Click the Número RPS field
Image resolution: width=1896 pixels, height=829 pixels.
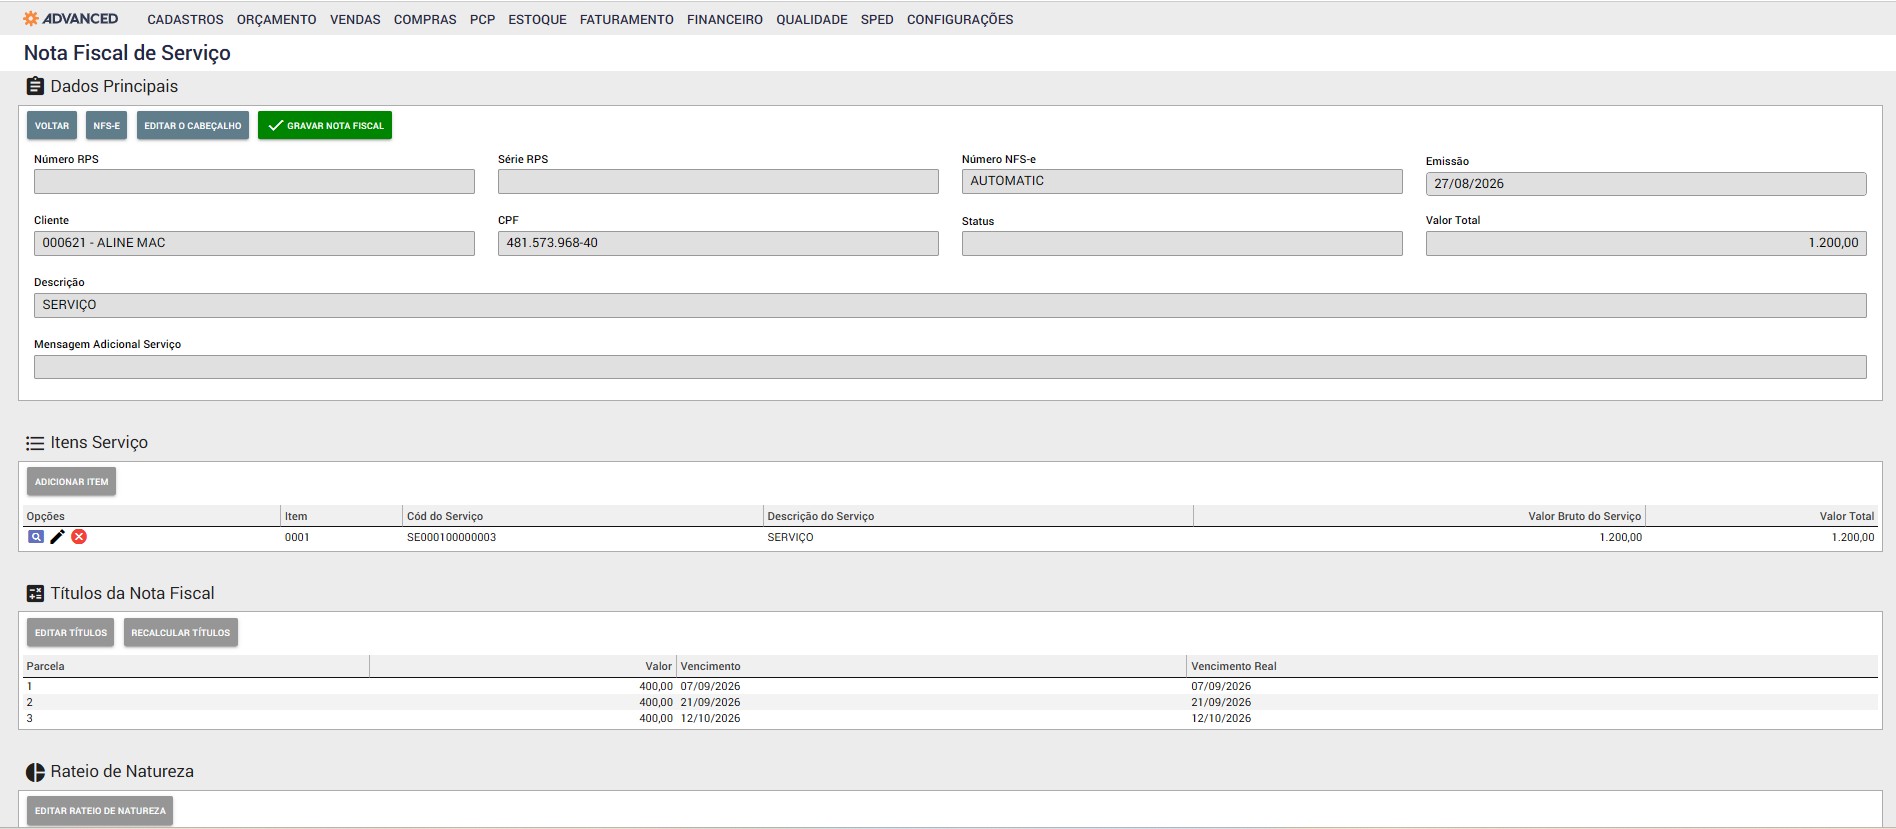254,181
